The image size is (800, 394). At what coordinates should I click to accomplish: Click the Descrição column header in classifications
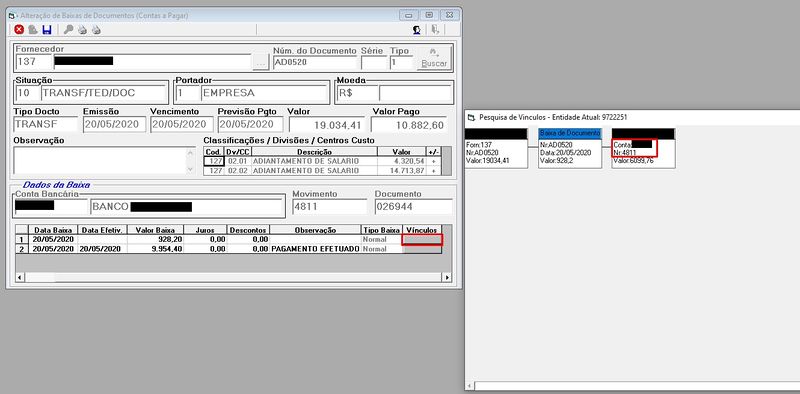[x=314, y=152]
